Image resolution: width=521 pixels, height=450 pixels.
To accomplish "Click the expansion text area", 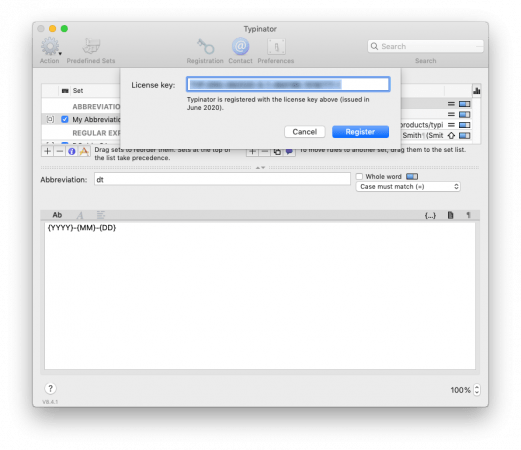I will [260, 295].
